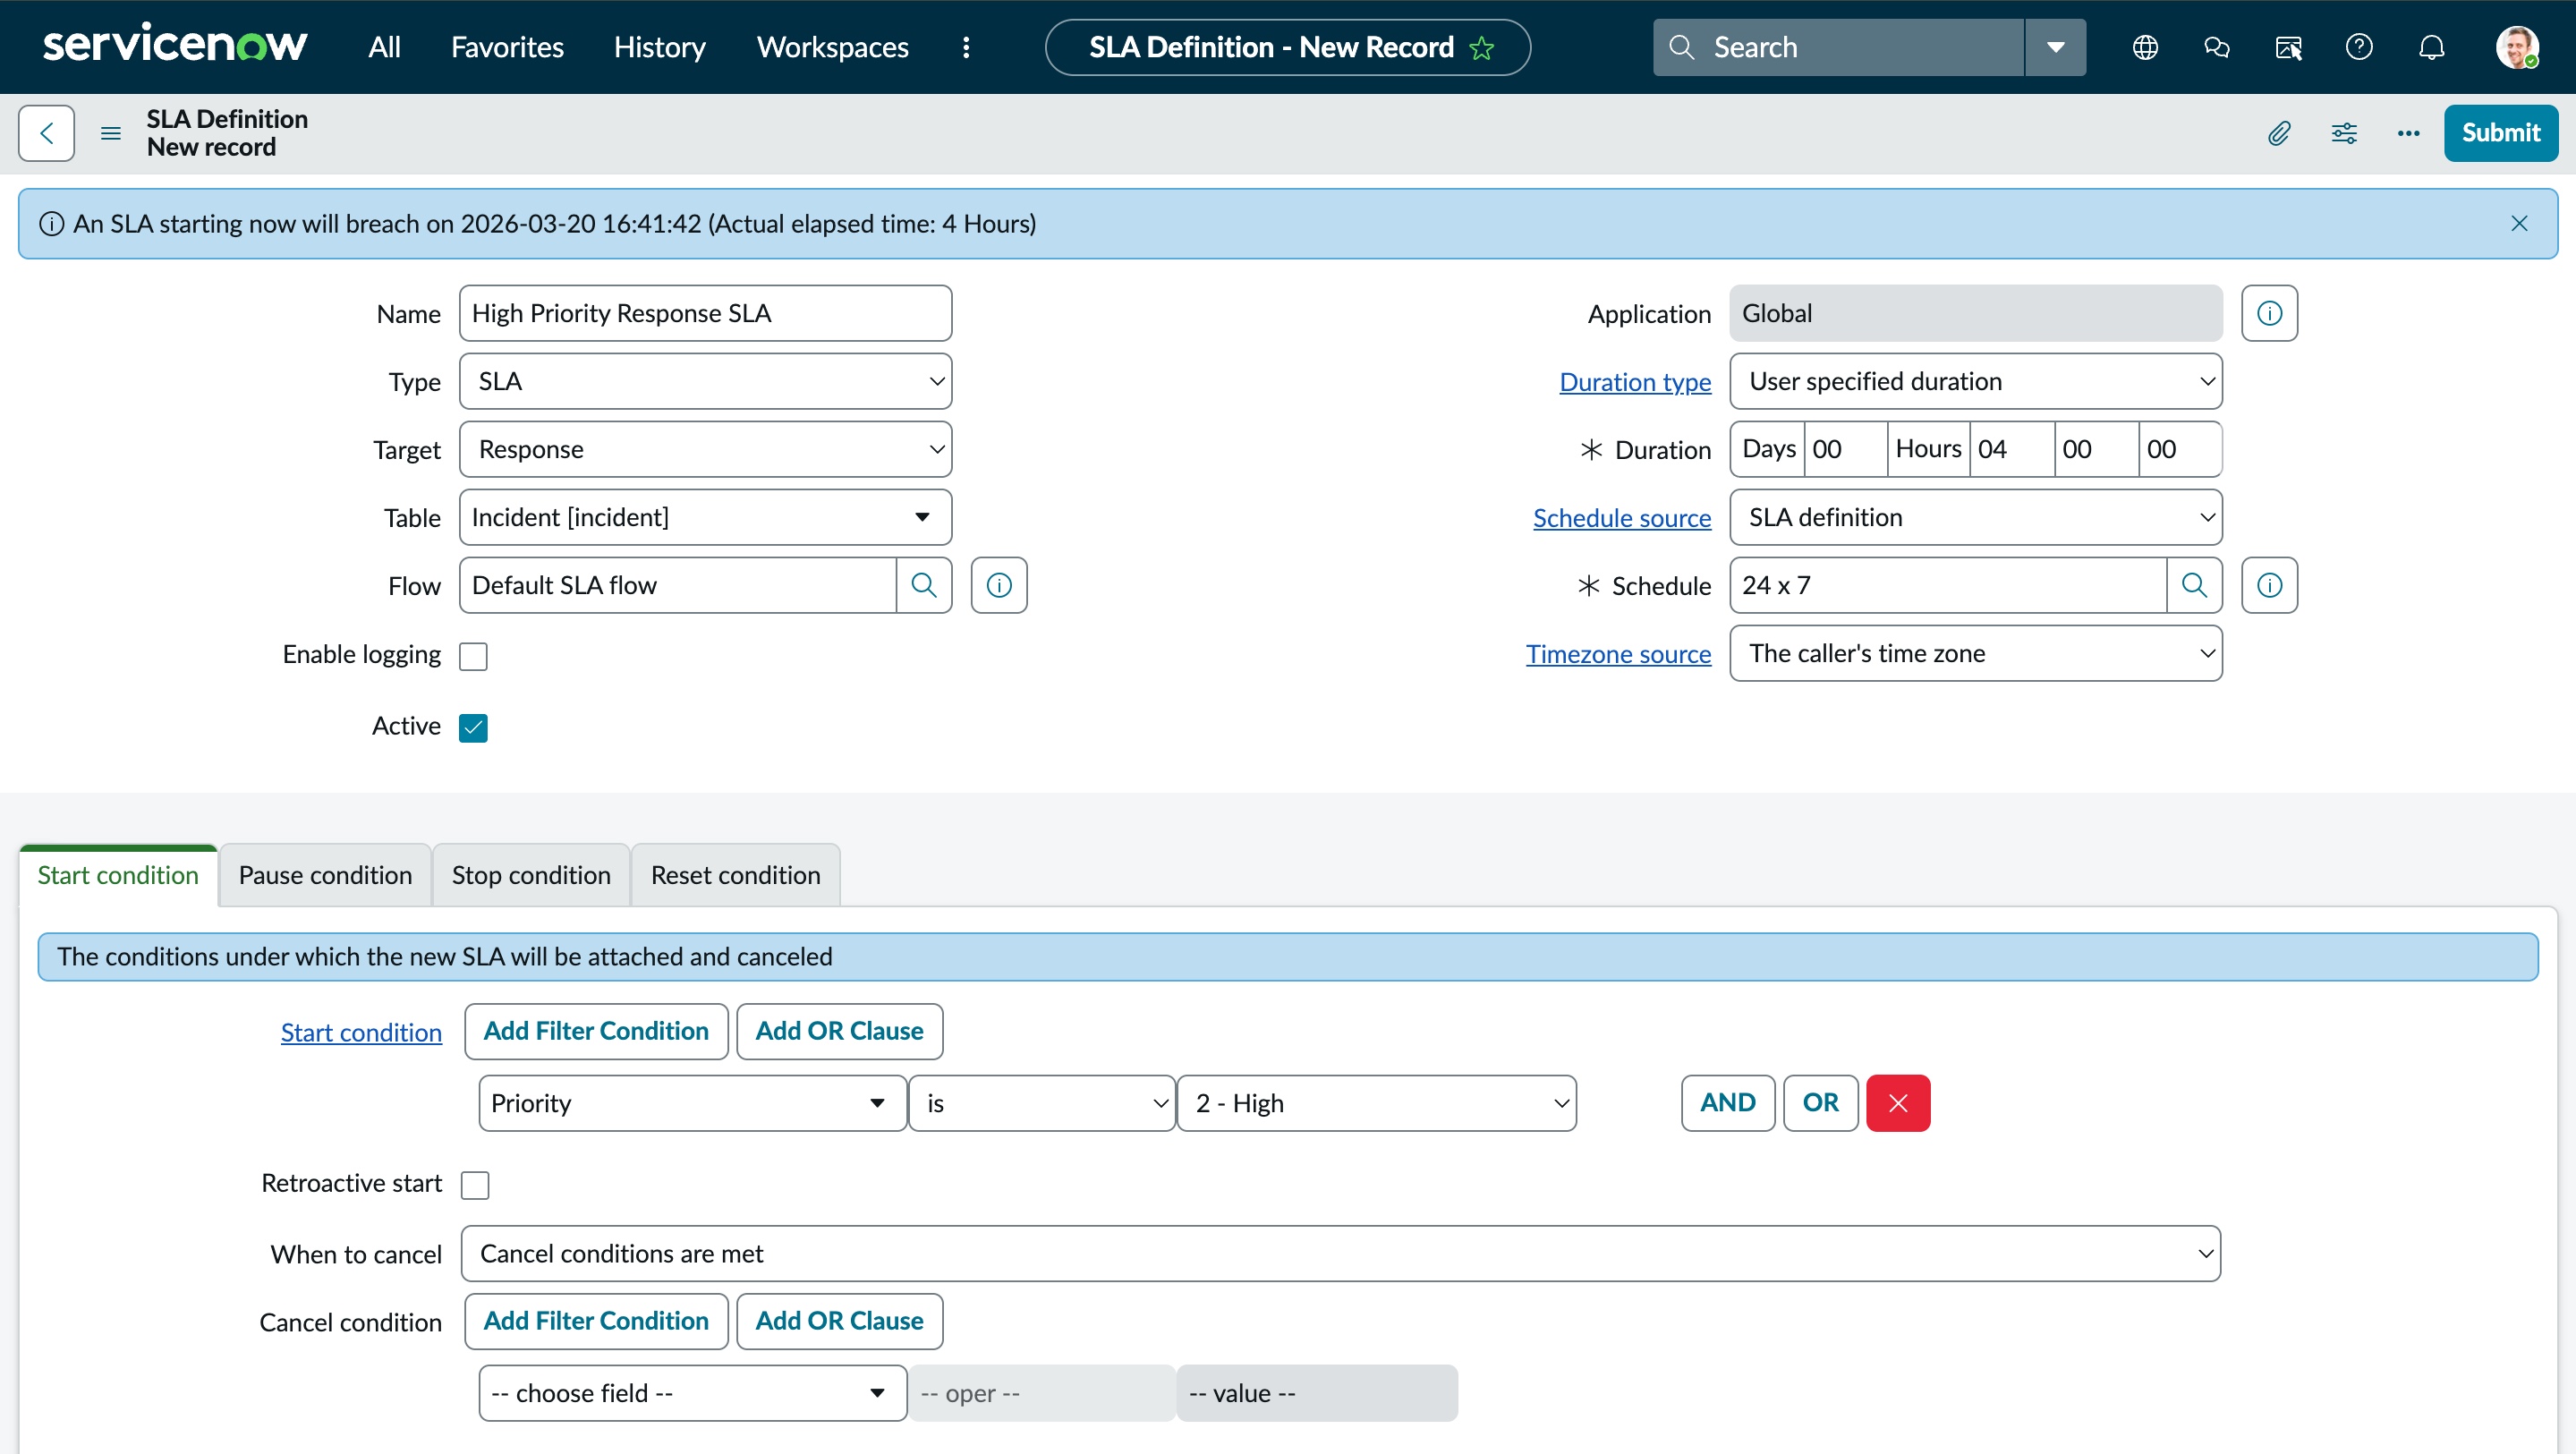Click the help question mark icon
Image resolution: width=2576 pixels, height=1454 pixels.
(x=2359, y=47)
